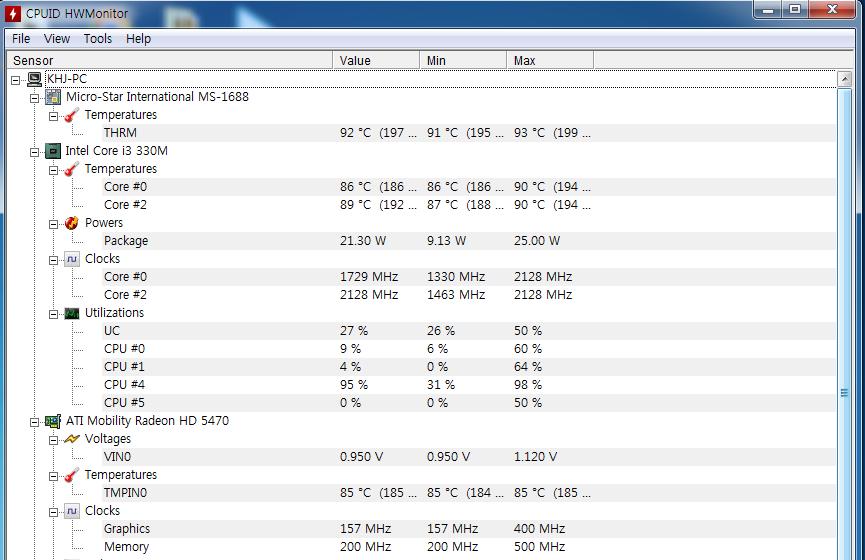Open the File menu
865x560 pixels.
click(21, 38)
